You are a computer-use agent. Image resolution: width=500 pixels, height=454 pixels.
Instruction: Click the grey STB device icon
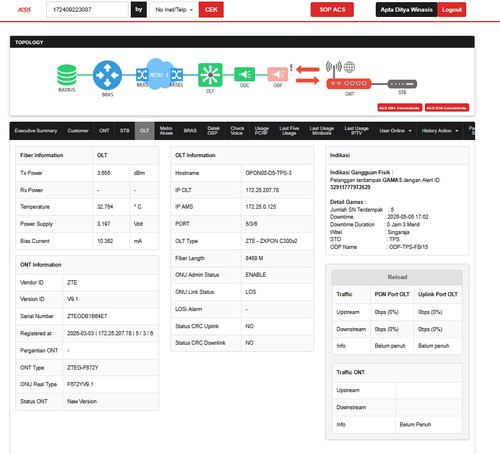click(402, 84)
